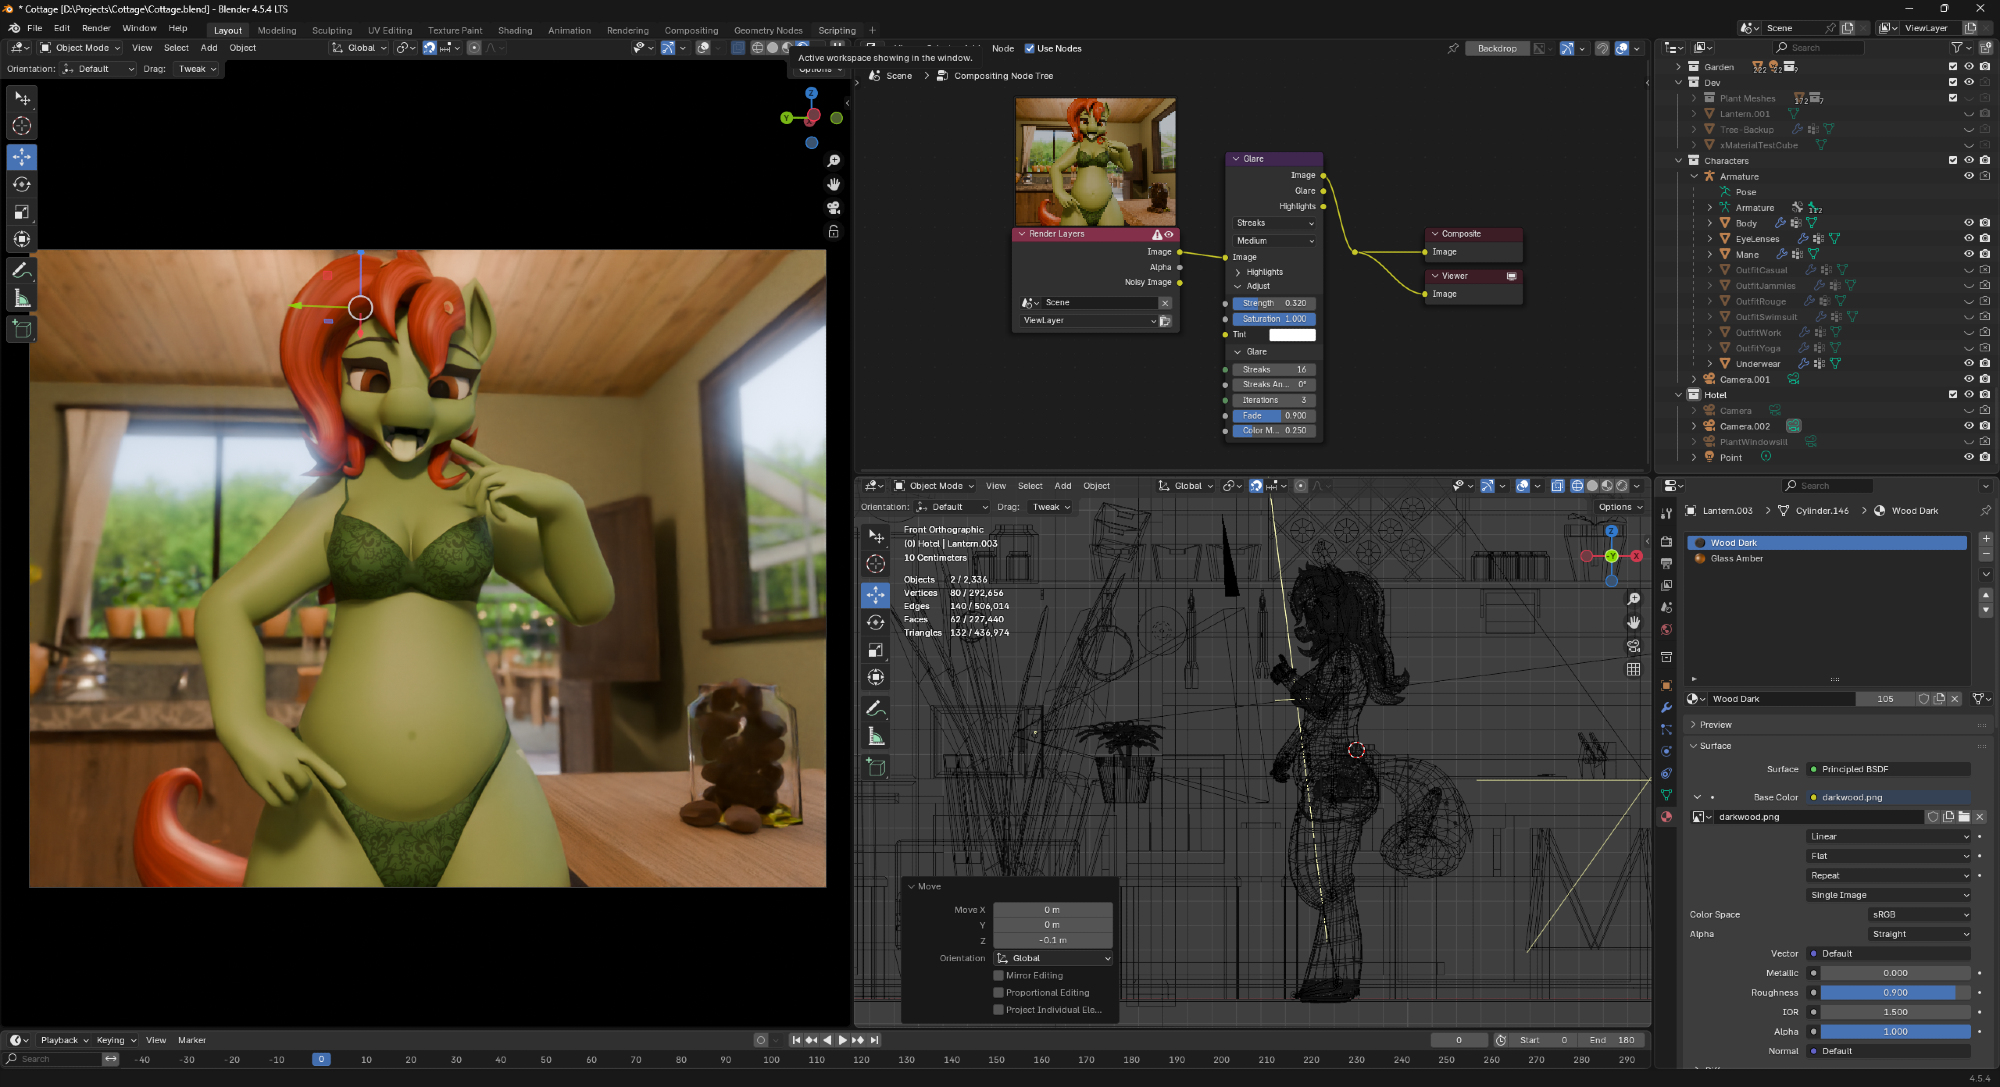Select the Annotate tool in left viewport
Viewport: 2000px width, 1087px height.
(21, 270)
